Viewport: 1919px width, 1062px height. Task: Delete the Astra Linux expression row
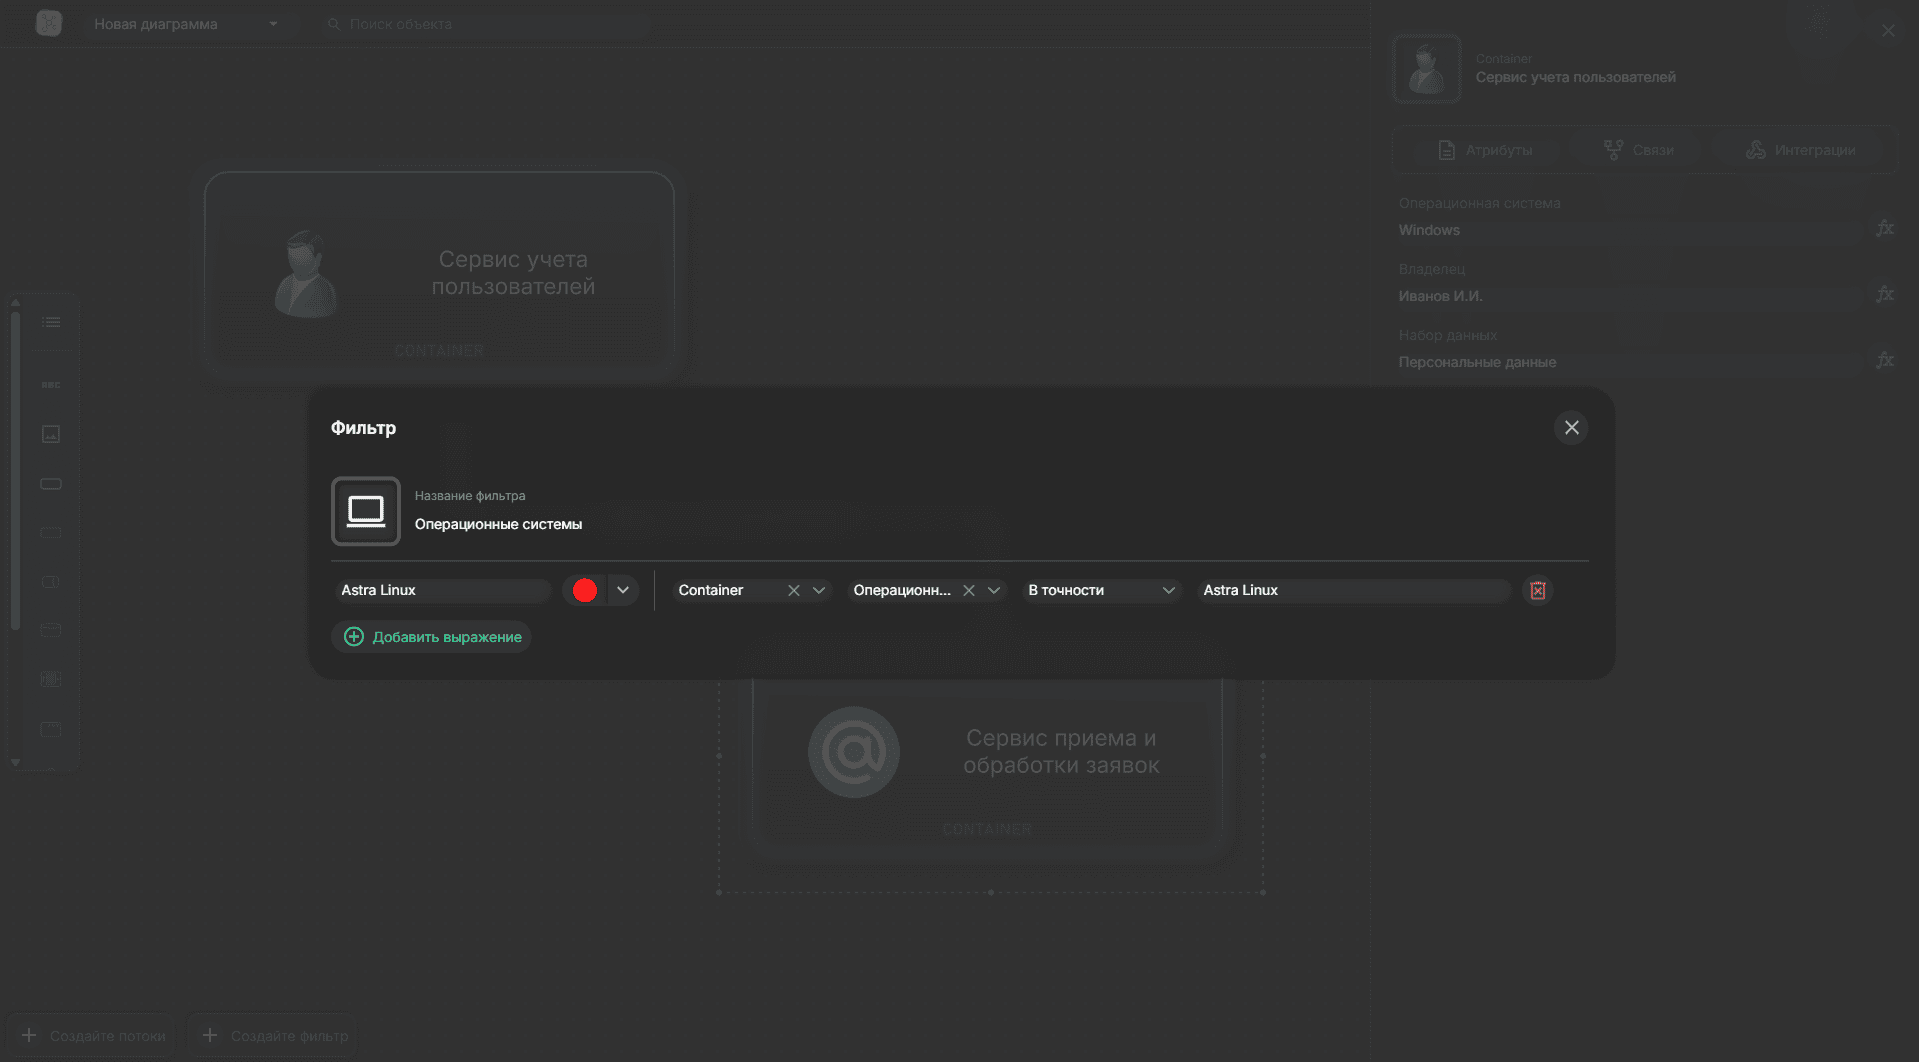point(1537,590)
